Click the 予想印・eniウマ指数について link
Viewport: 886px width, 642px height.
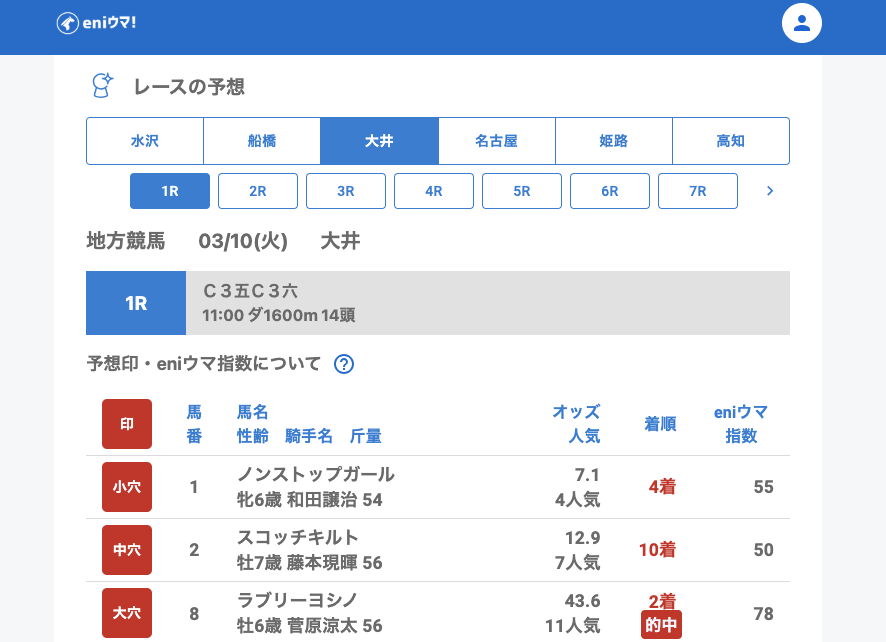pos(204,364)
